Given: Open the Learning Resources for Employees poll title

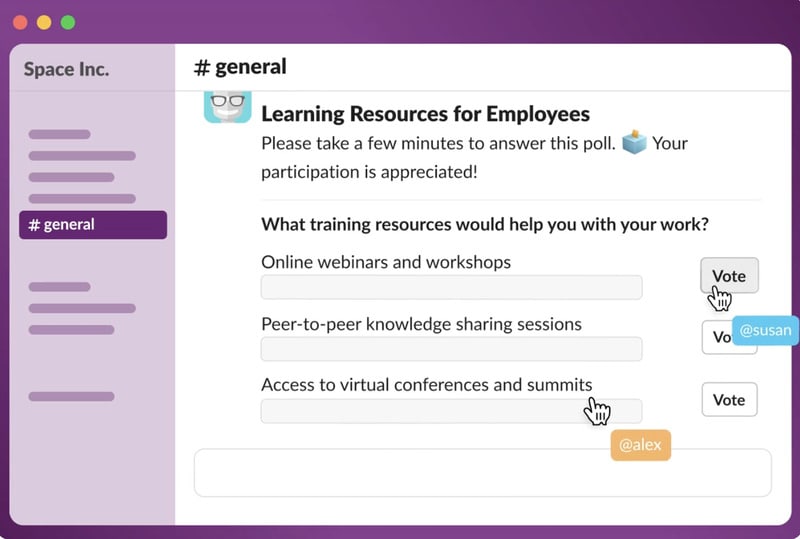Looking at the screenshot, I should (x=425, y=114).
